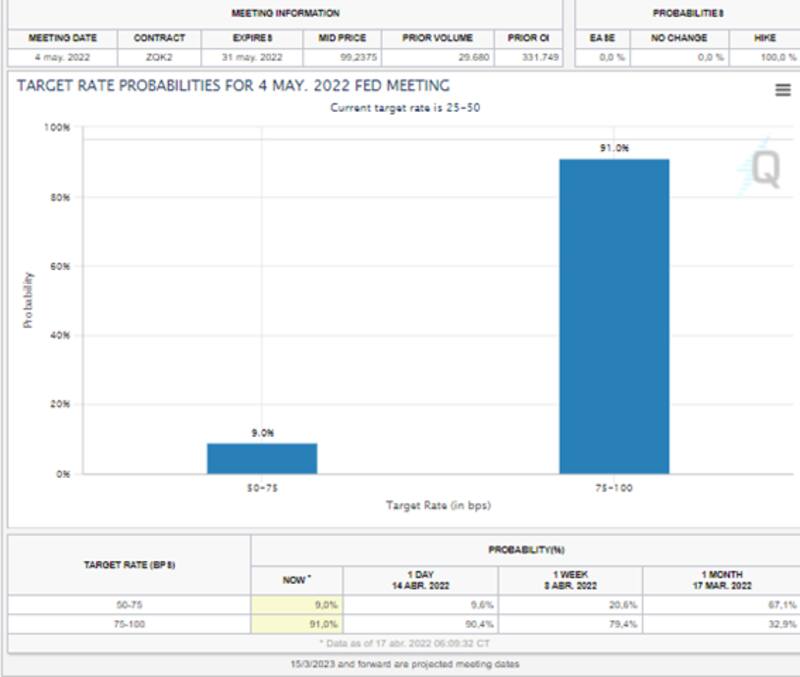
Task: Click the 50-75 target rate bar
Action: tap(262, 458)
